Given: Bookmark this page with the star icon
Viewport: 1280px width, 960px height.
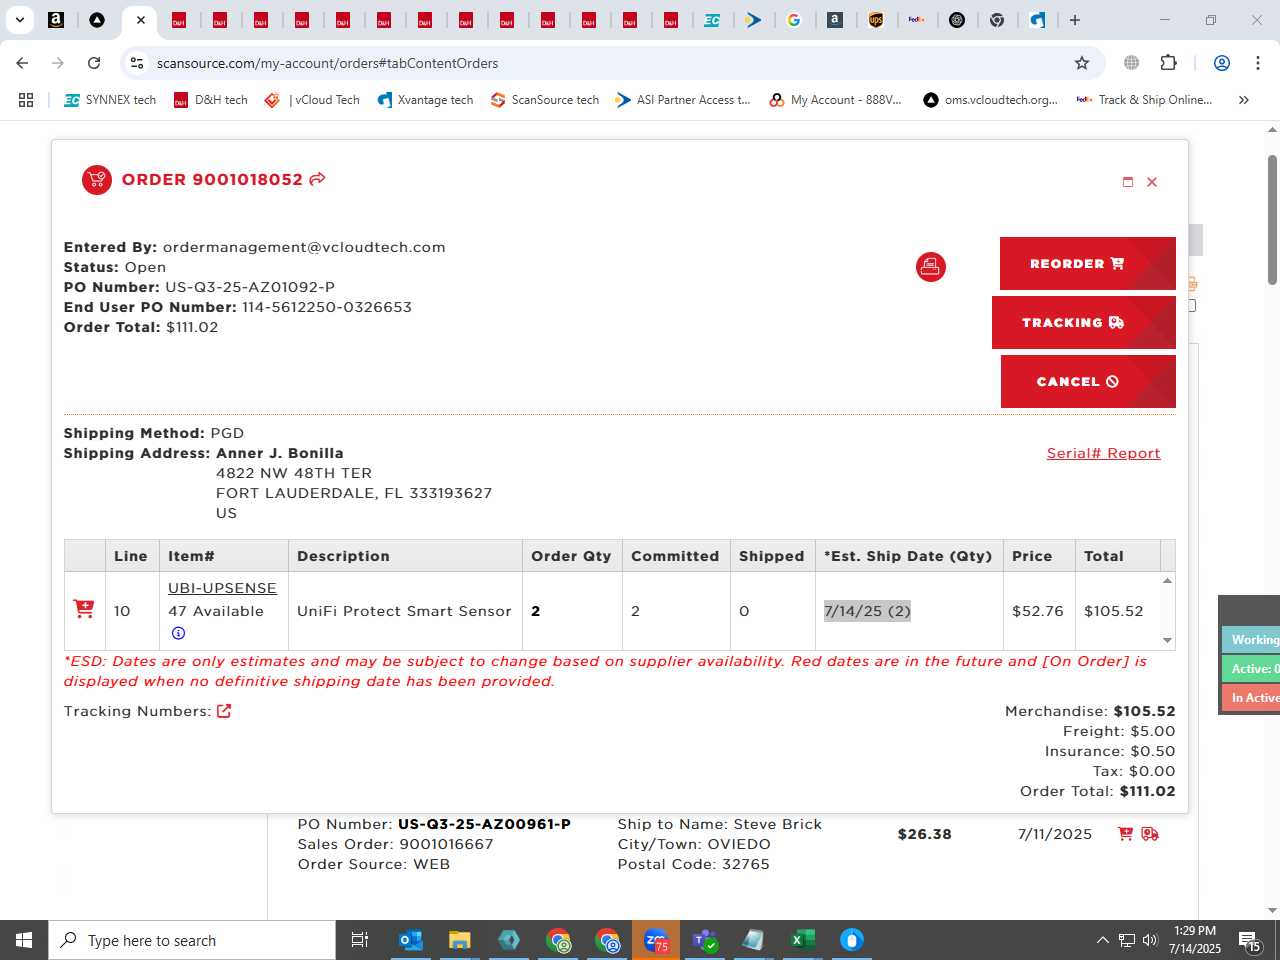Looking at the screenshot, I should (x=1082, y=63).
